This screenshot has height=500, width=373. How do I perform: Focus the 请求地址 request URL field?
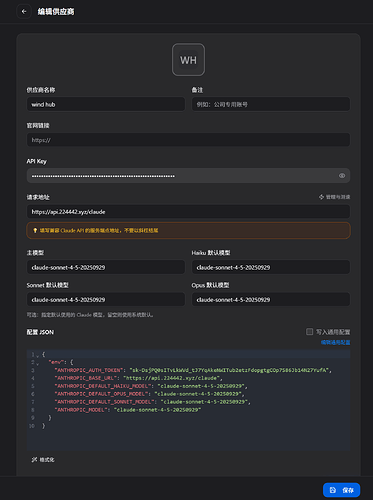(188, 212)
